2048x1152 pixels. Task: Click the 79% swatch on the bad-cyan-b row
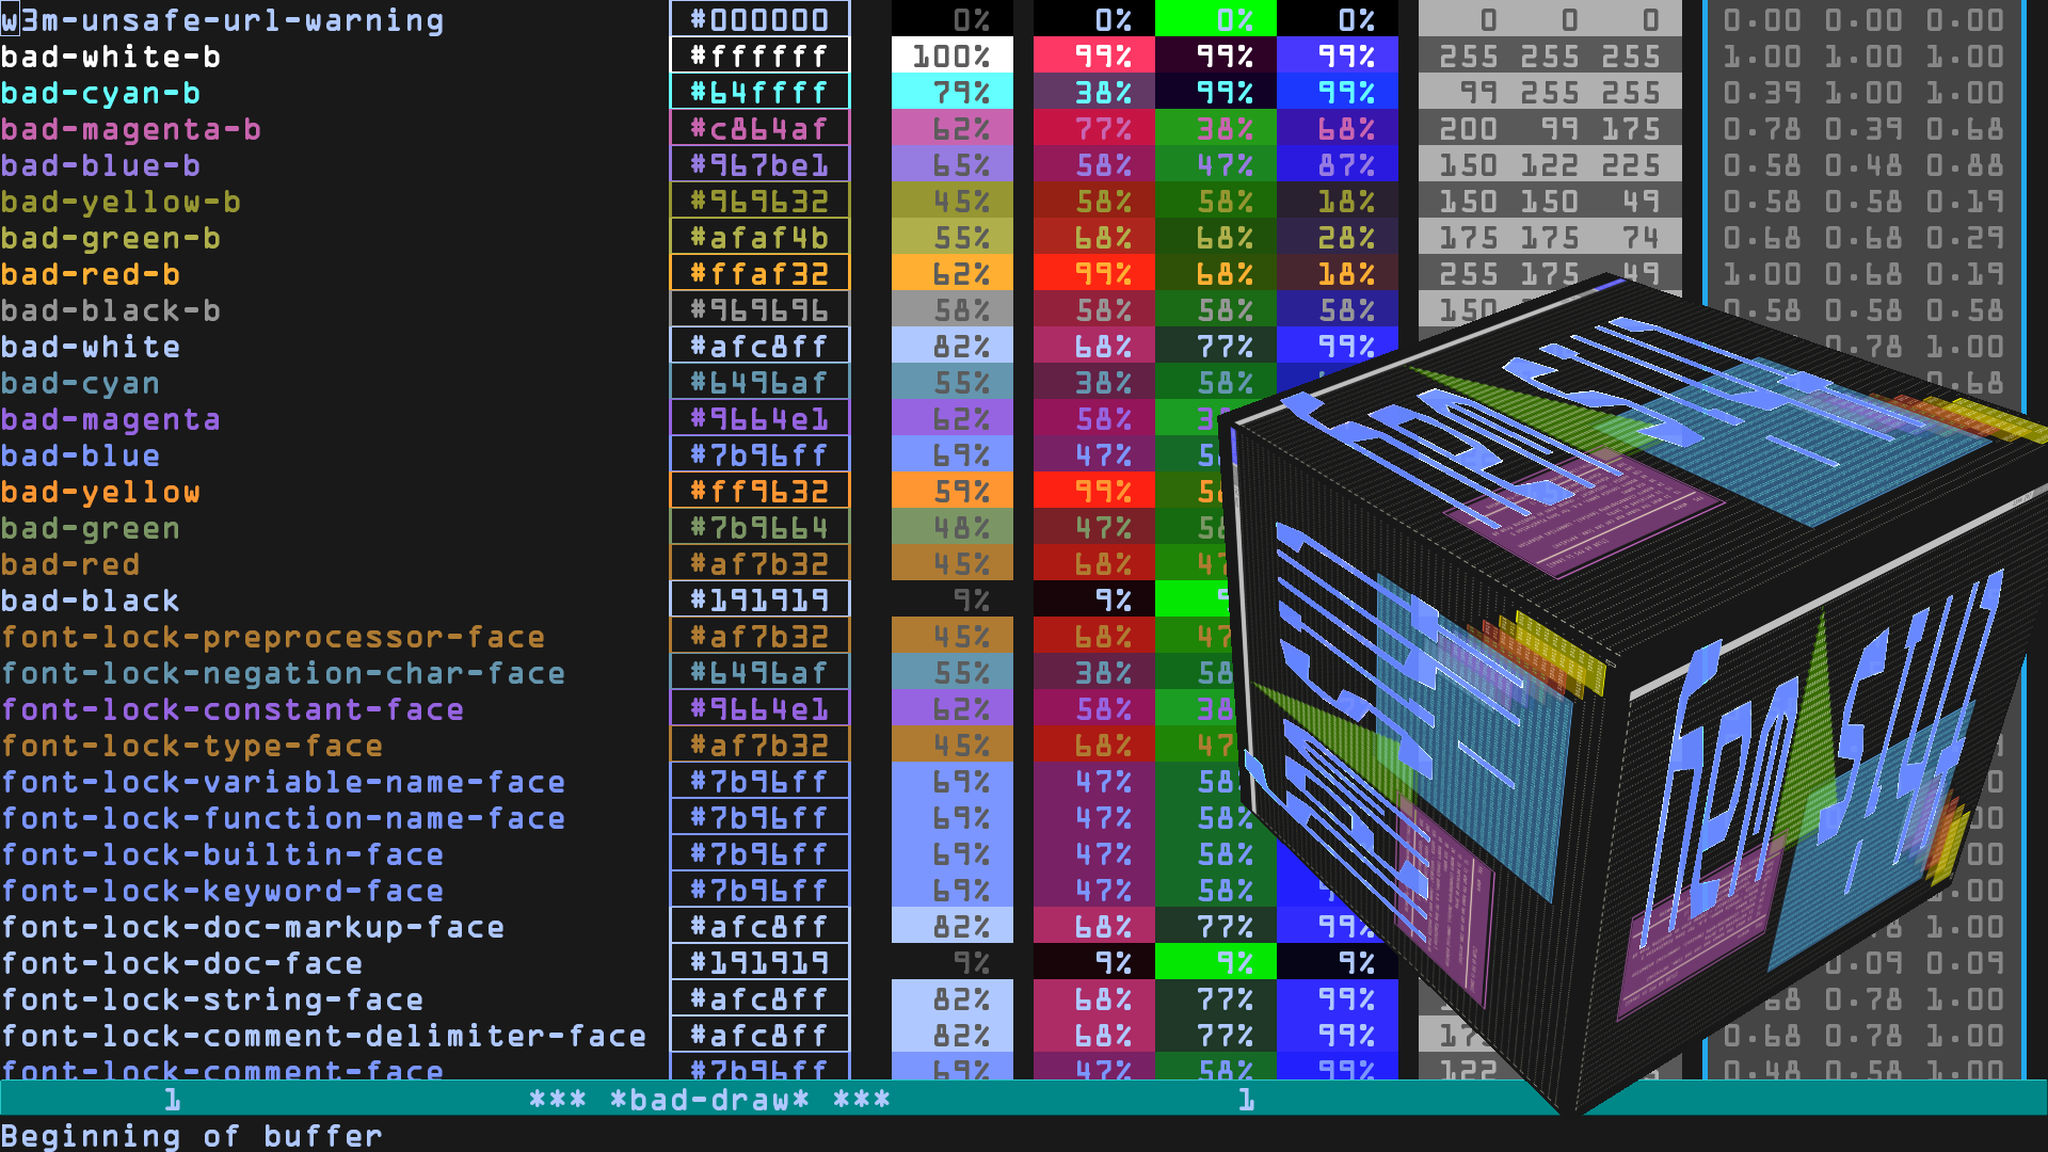(951, 93)
